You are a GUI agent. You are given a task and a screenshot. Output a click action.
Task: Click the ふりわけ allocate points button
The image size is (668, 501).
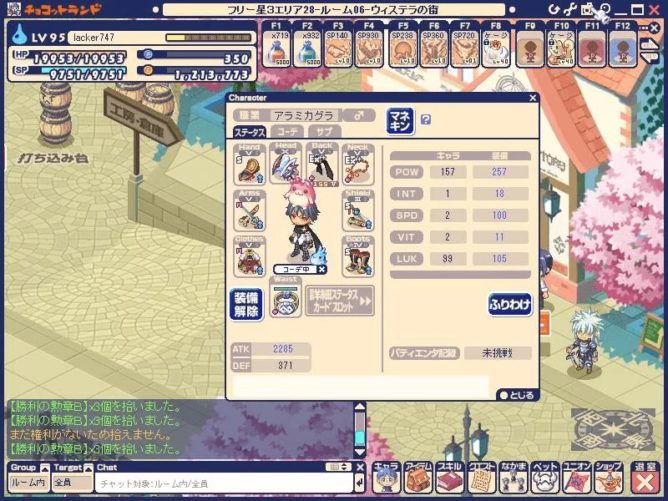click(509, 304)
